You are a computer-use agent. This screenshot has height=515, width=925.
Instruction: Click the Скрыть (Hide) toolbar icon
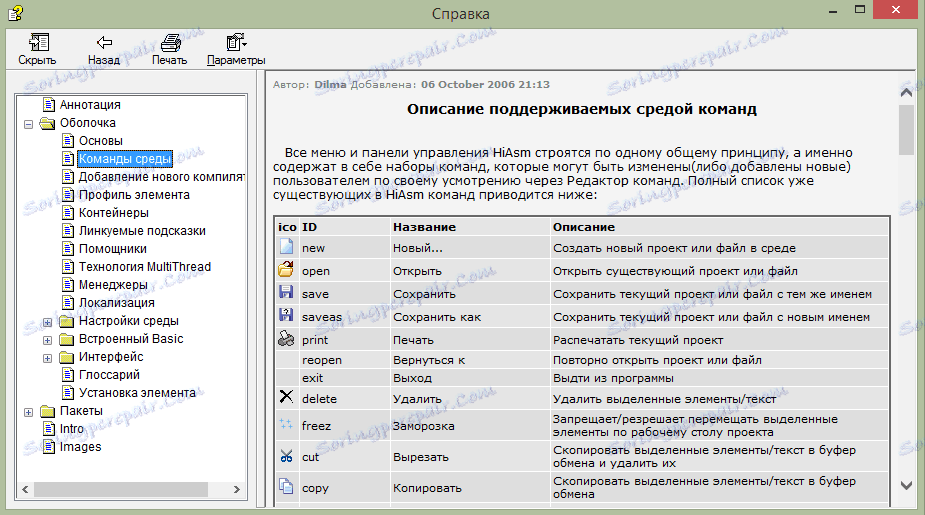[x=39, y=42]
